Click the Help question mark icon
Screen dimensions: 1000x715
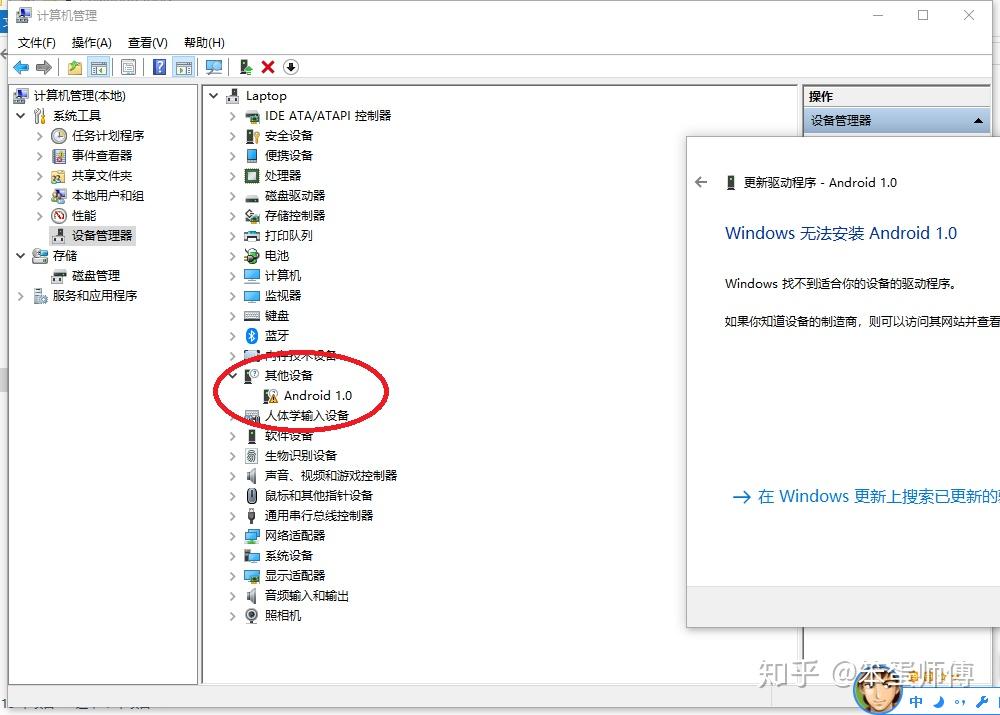pyautogui.click(x=158, y=67)
